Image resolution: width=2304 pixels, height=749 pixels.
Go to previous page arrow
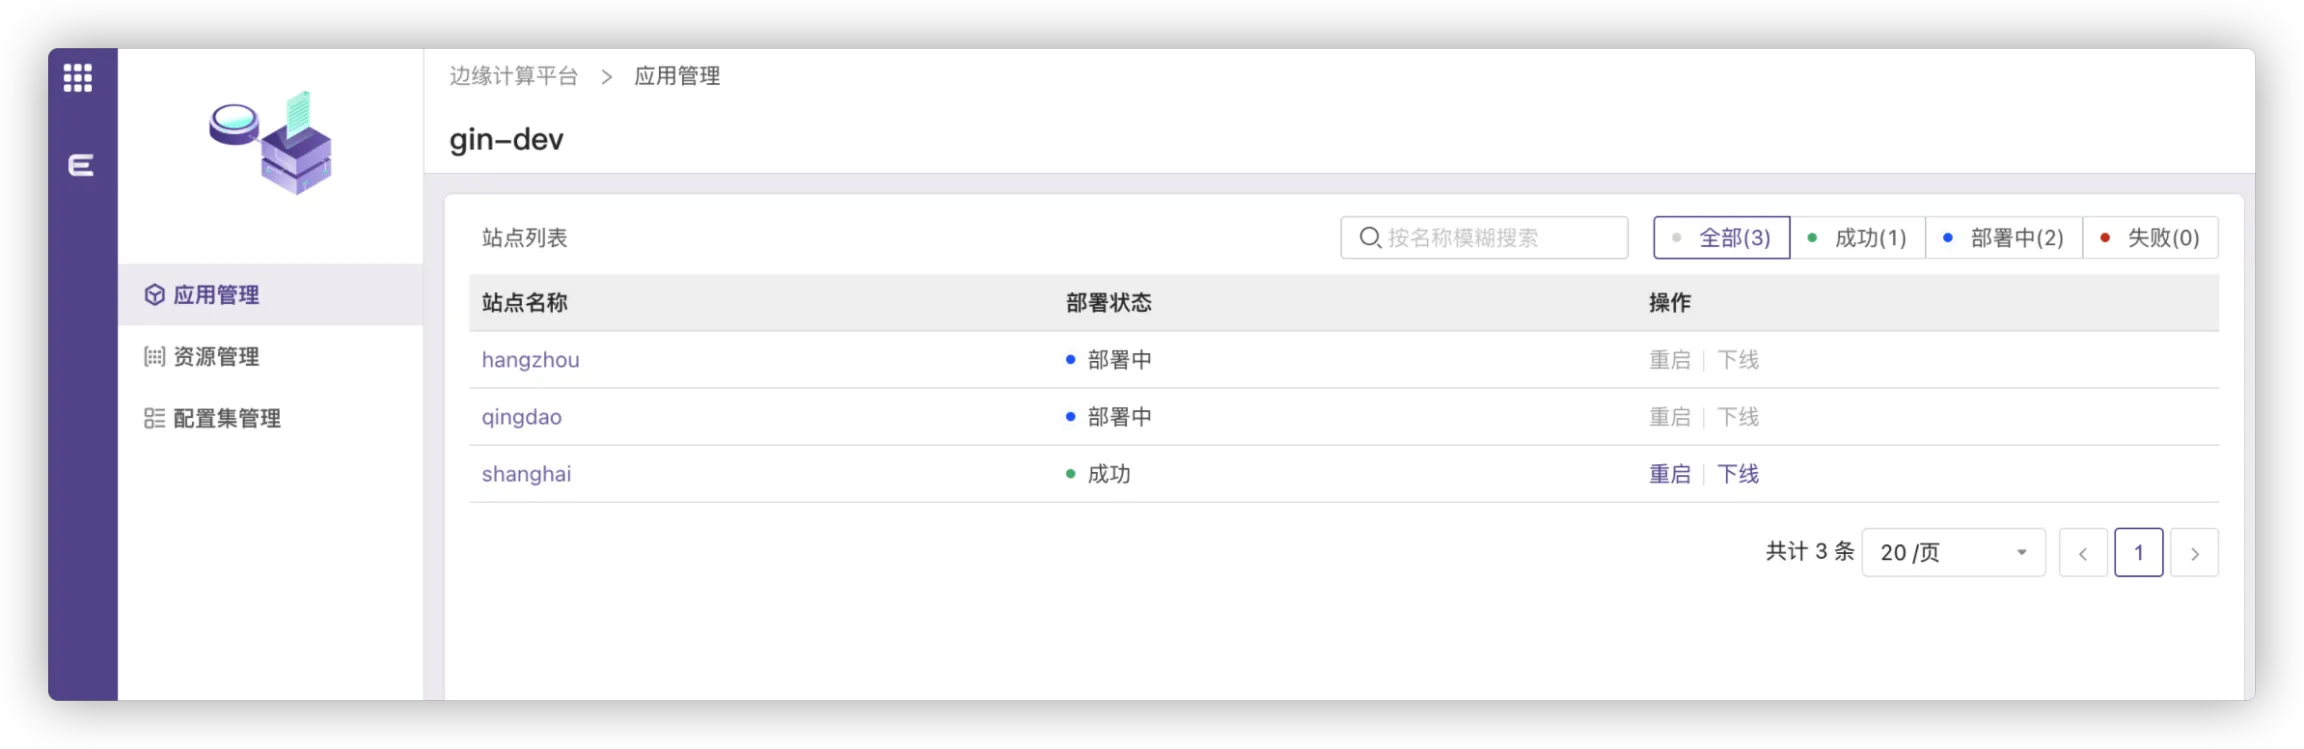coord(2083,553)
